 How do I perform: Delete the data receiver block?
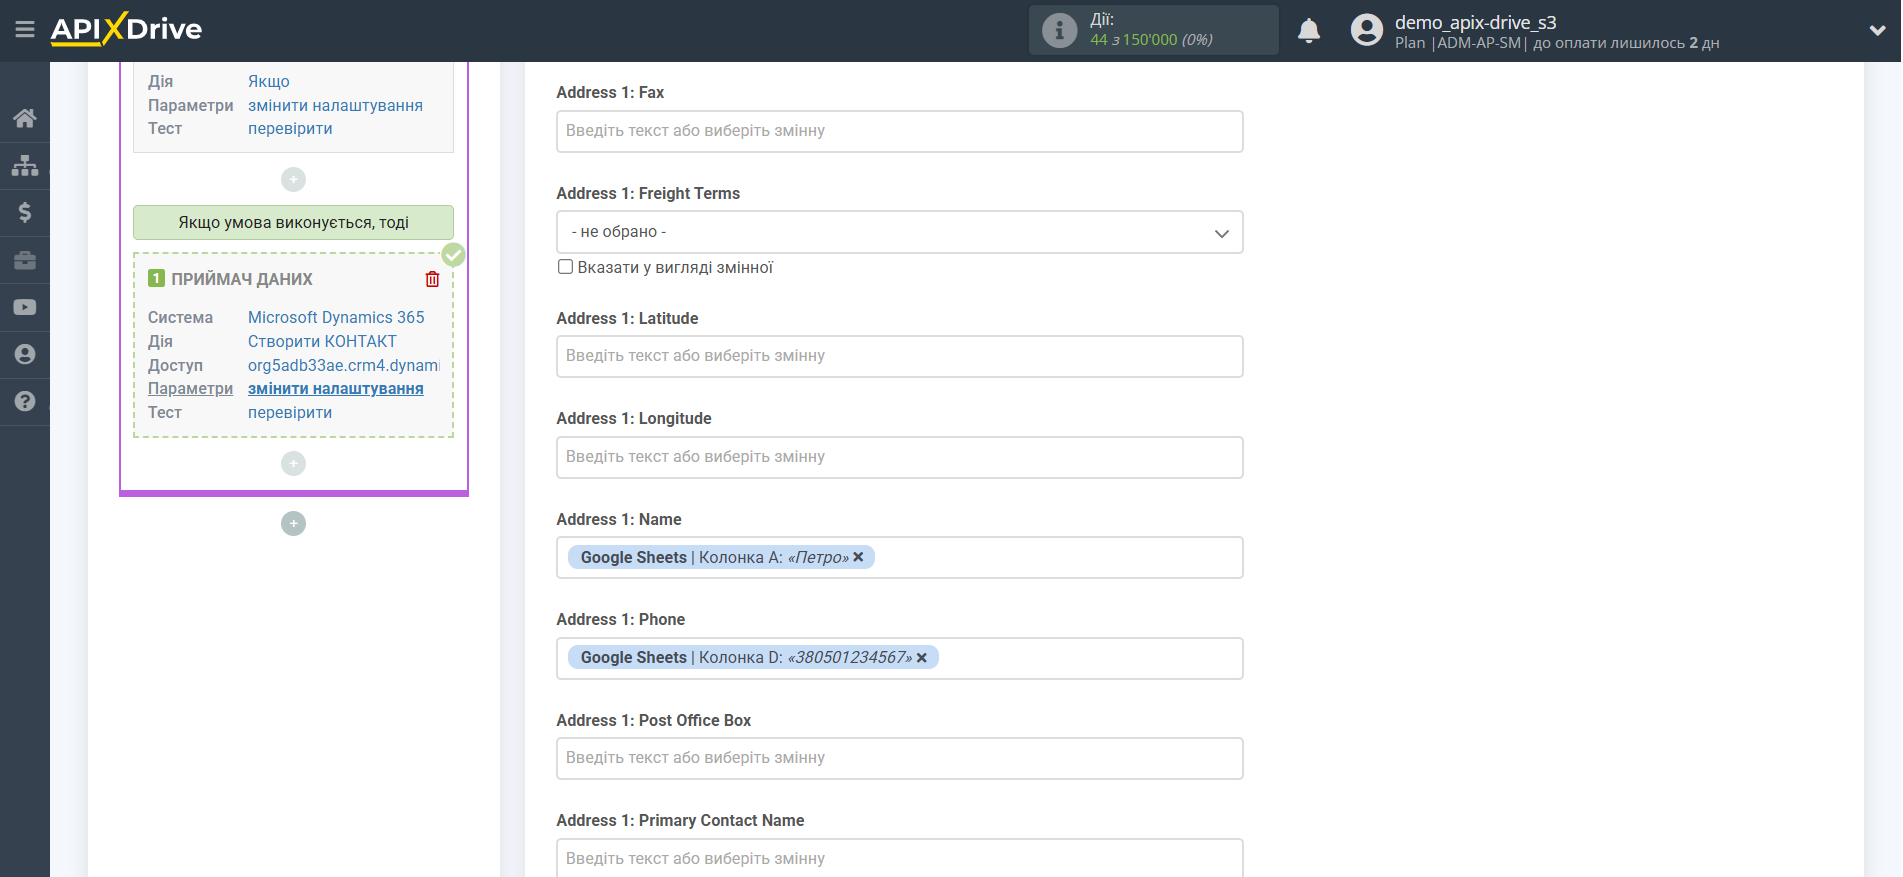pyautogui.click(x=432, y=279)
